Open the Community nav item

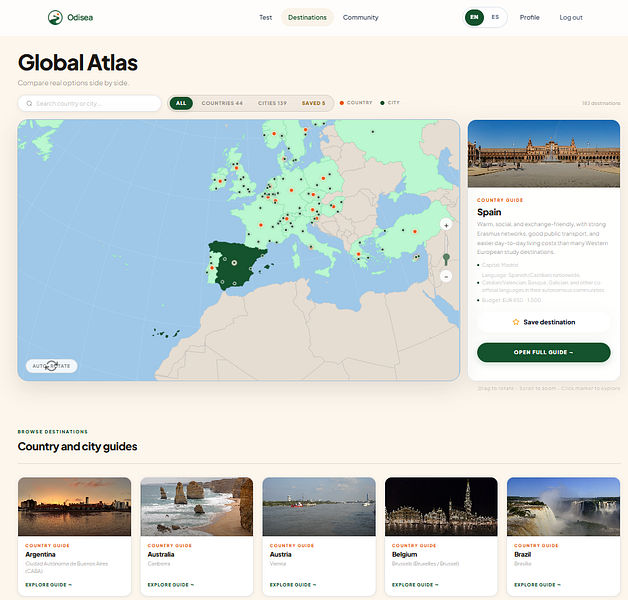[360, 17]
